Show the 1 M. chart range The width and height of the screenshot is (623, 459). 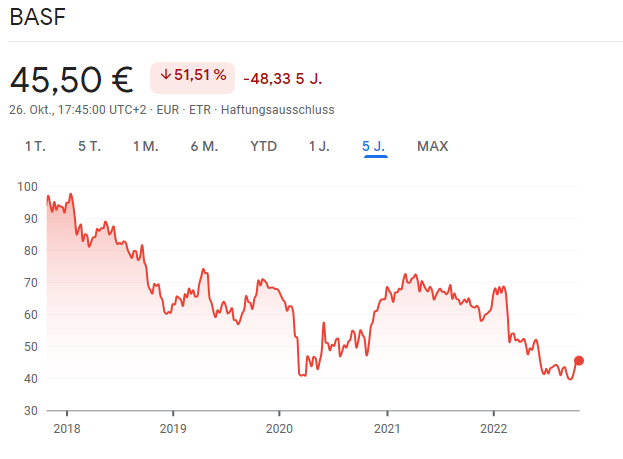point(145,146)
